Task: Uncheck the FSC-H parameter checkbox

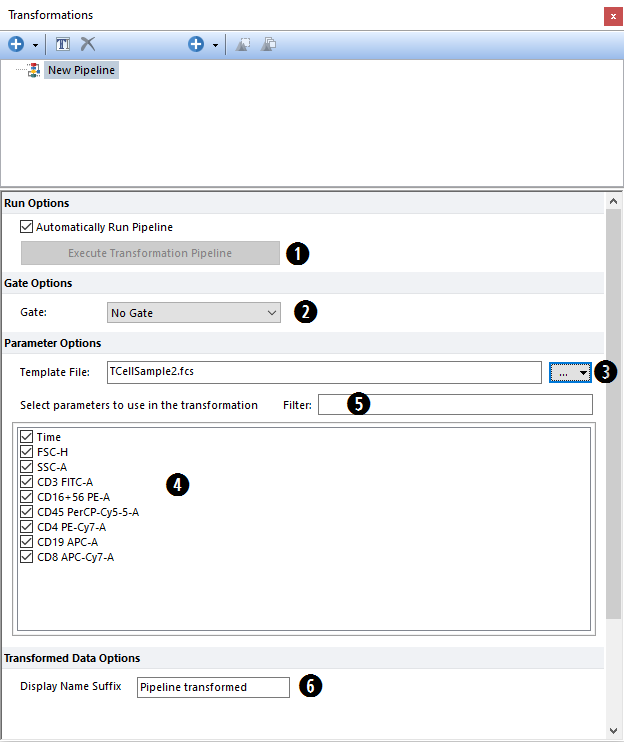Action: pyautogui.click(x=26, y=451)
